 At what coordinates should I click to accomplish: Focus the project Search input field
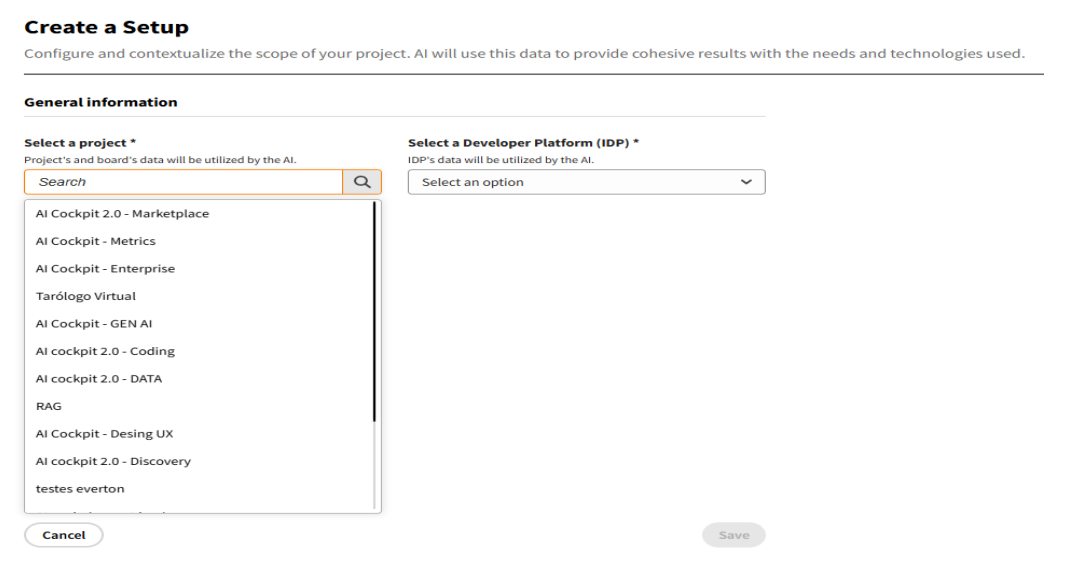(x=184, y=182)
